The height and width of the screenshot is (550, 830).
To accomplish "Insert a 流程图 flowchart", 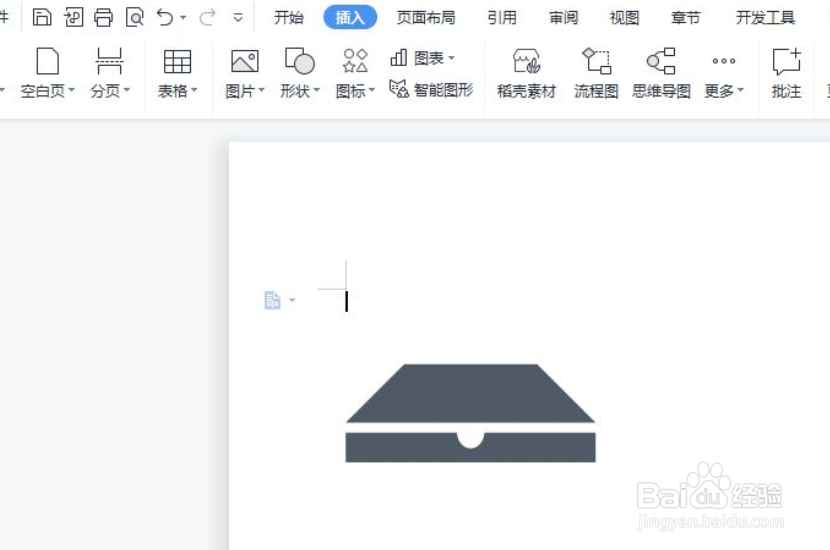I will click(597, 74).
